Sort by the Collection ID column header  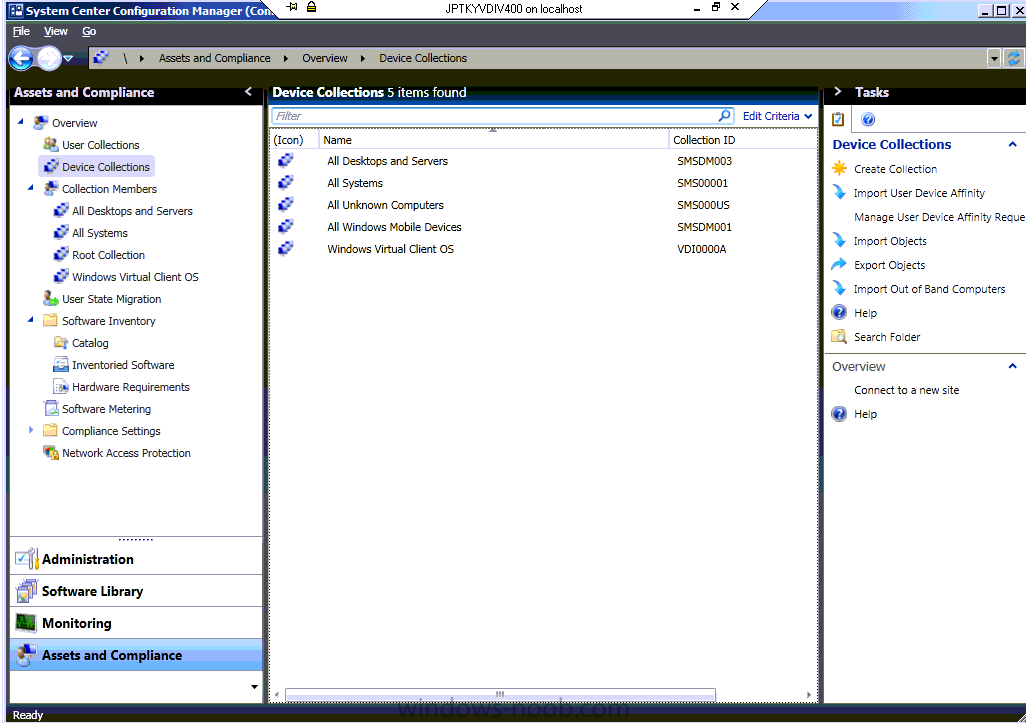(x=743, y=139)
